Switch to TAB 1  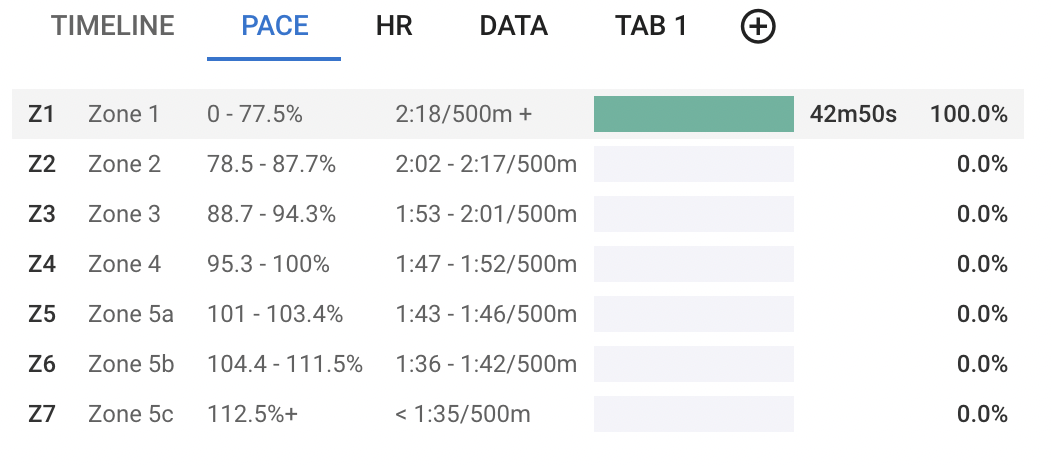(651, 26)
